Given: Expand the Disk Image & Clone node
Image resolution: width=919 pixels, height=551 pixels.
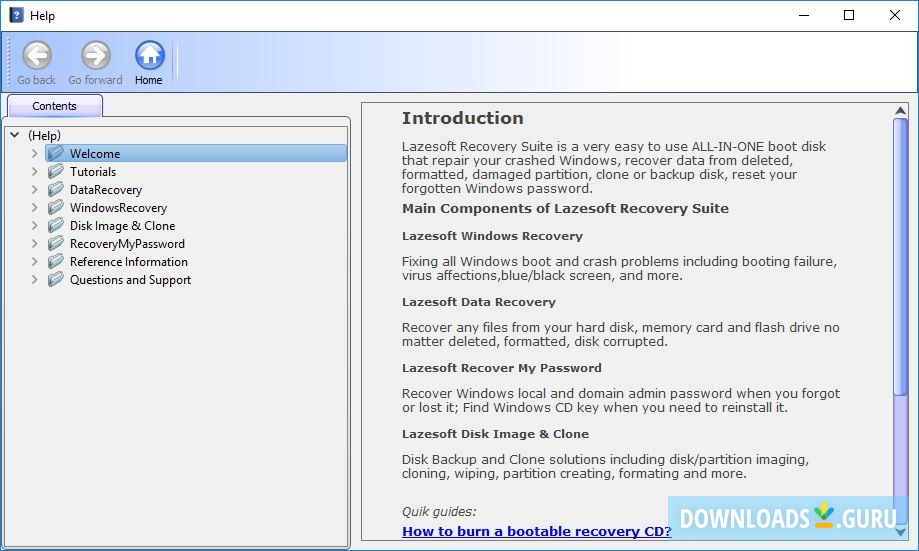Looking at the screenshot, I should [x=35, y=226].
